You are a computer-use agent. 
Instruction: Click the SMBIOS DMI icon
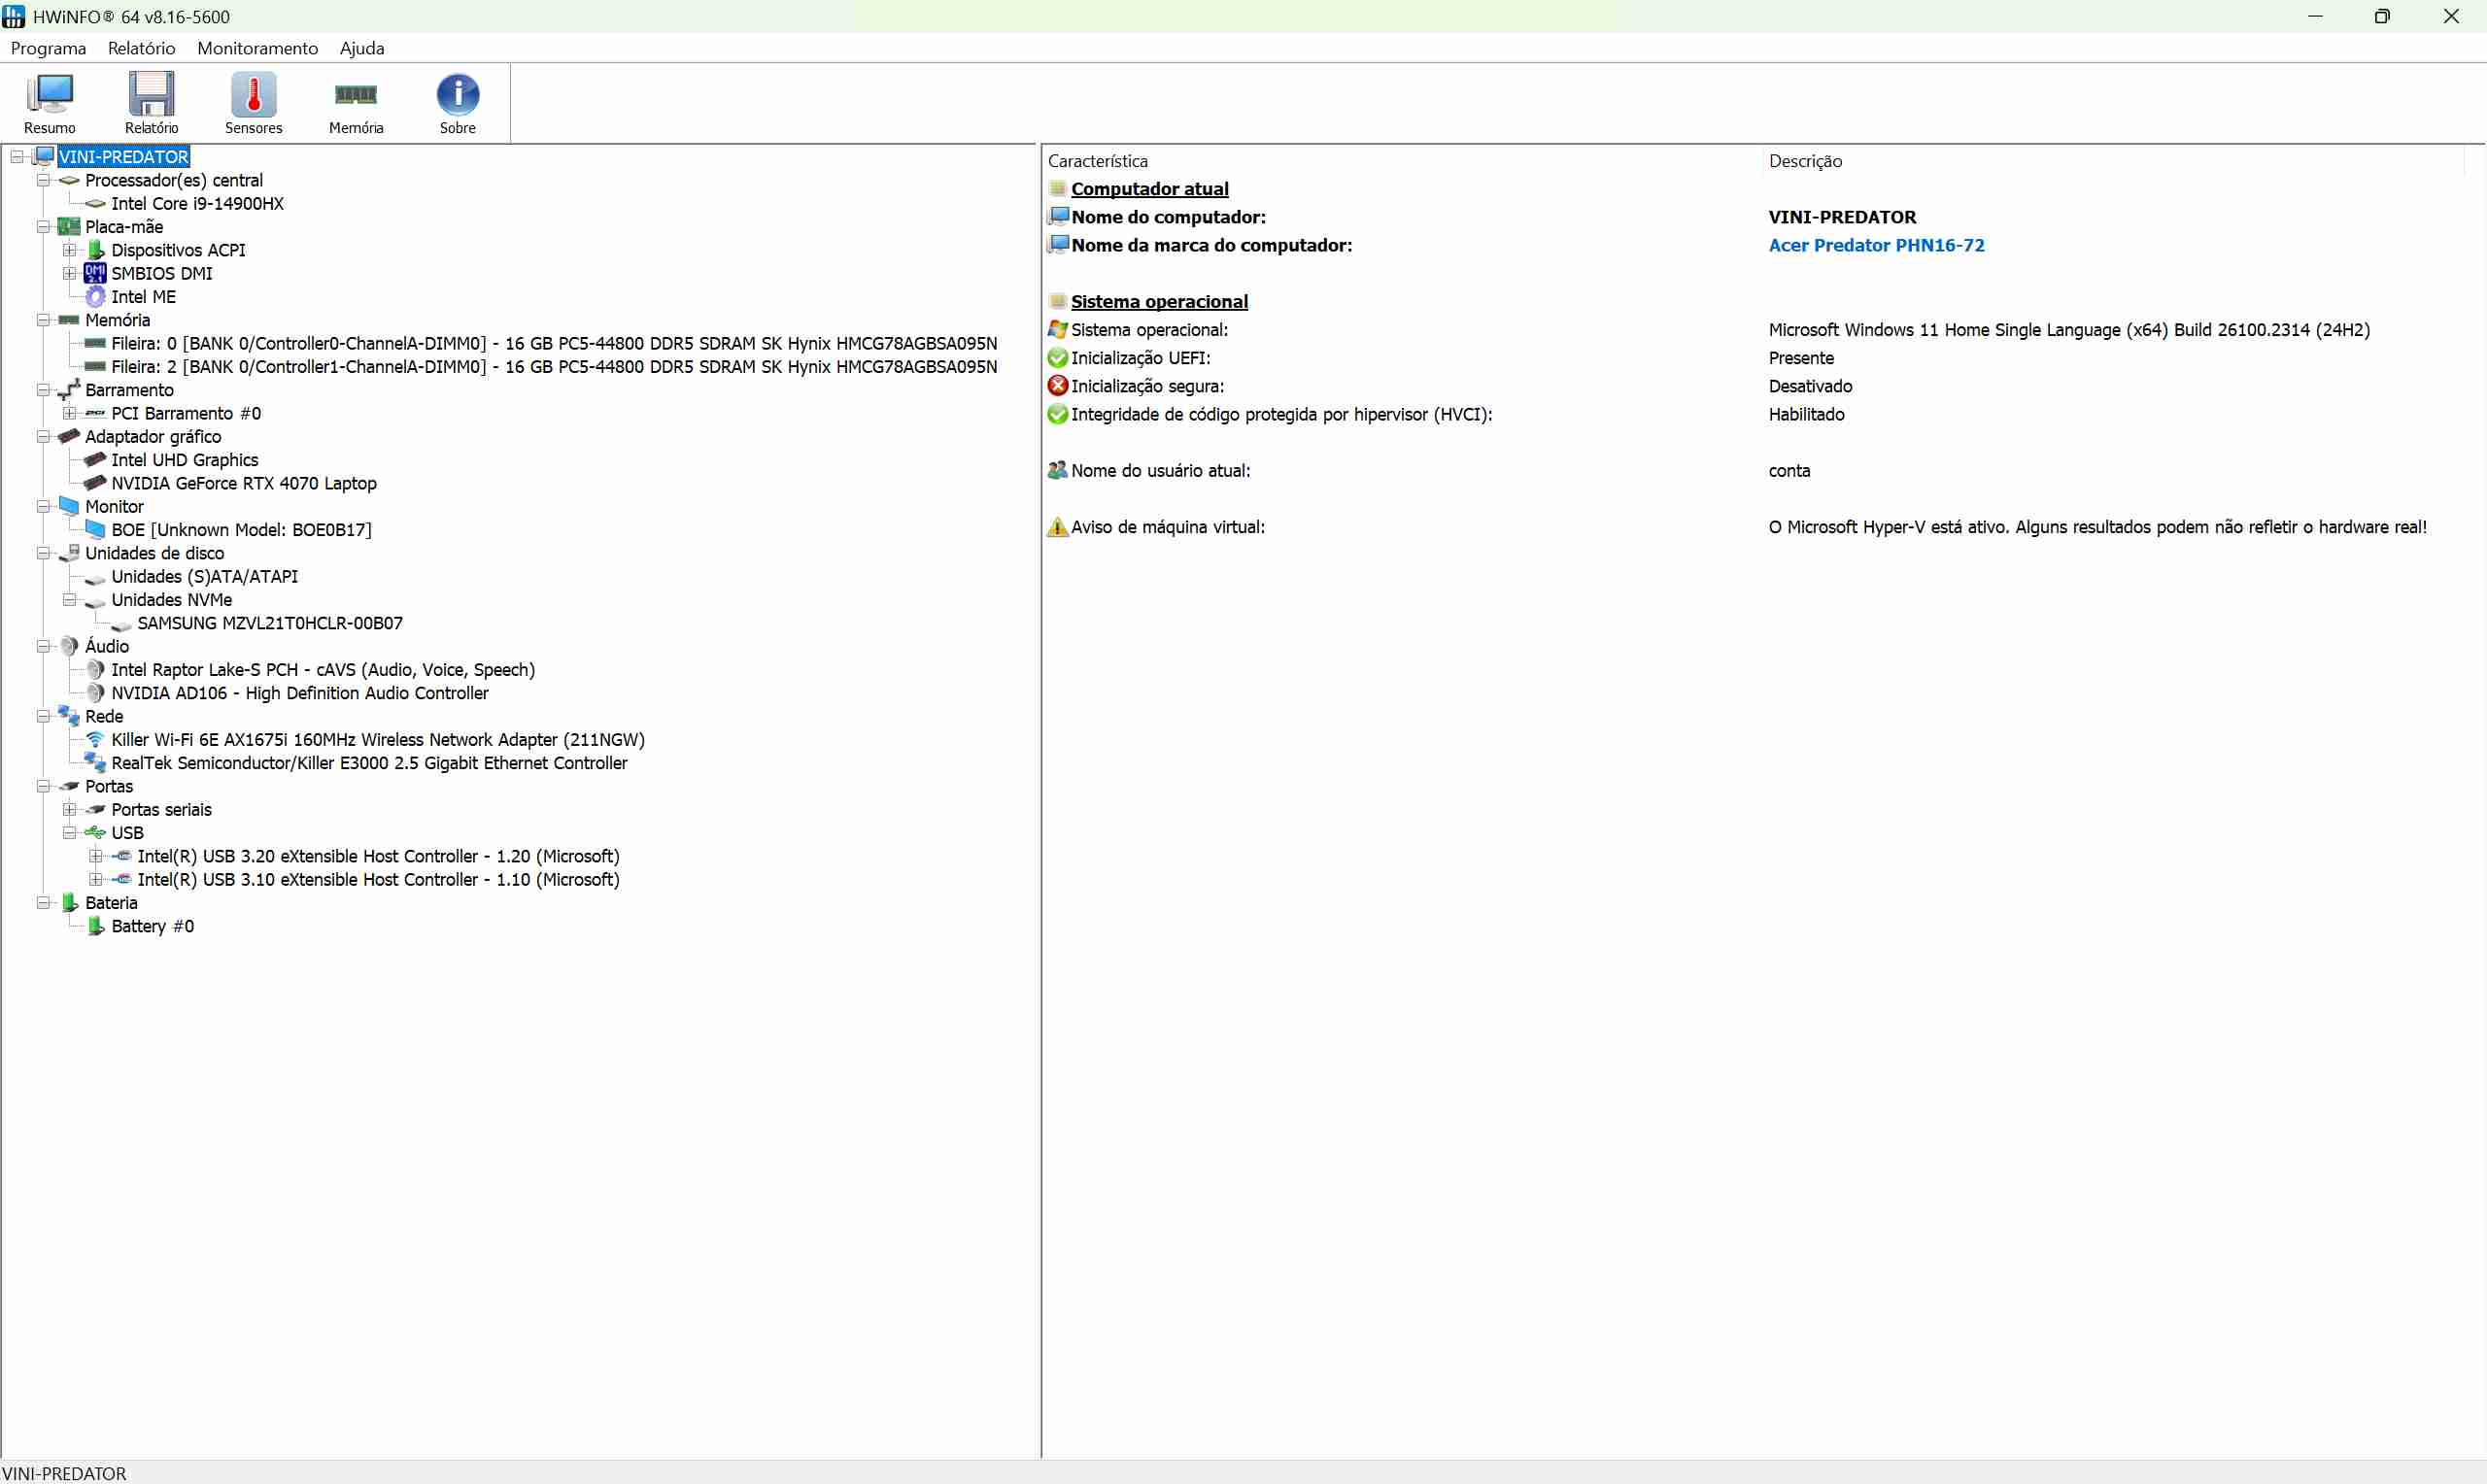[x=95, y=273]
